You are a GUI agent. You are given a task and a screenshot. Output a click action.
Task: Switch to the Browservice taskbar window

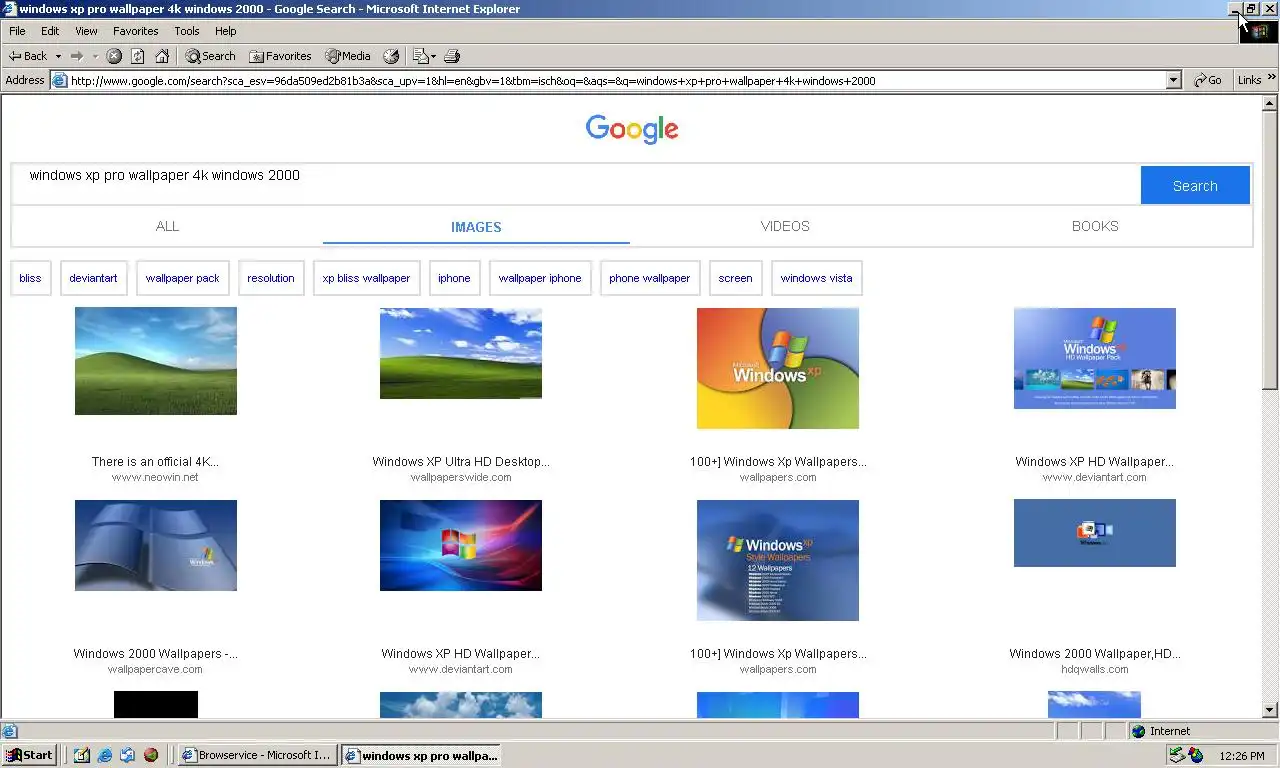pyautogui.click(x=257, y=755)
